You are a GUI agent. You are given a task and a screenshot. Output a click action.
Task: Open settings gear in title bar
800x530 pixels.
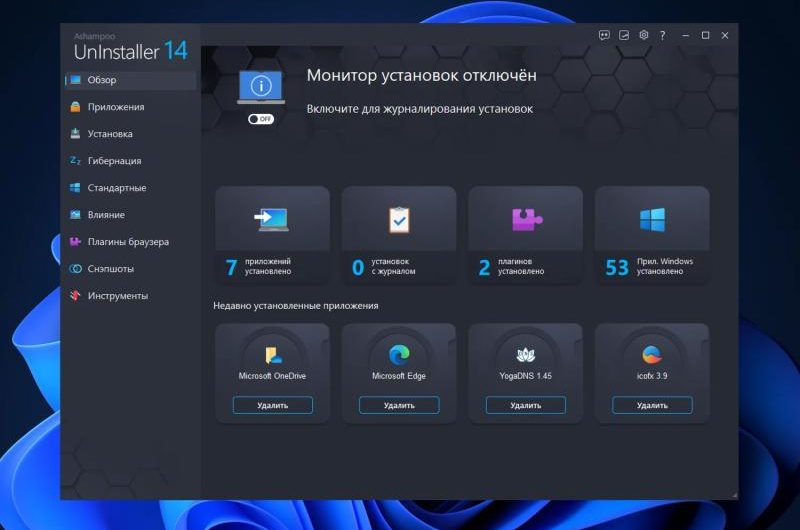pyautogui.click(x=644, y=35)
